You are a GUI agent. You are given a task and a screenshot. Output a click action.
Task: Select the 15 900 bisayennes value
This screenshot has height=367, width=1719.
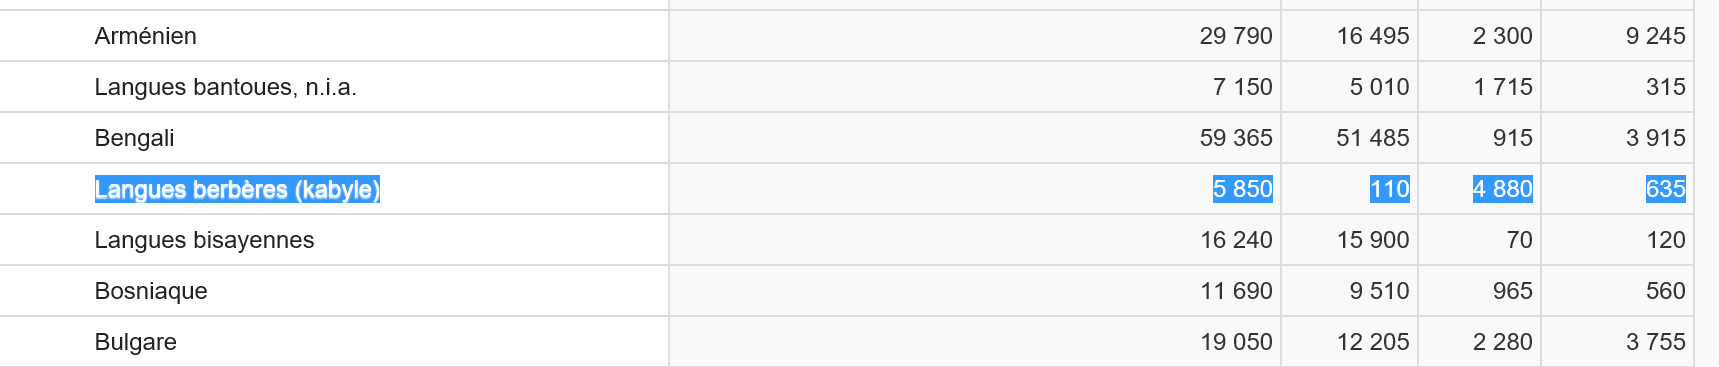pyautogui.click(x=1373, y=240)
